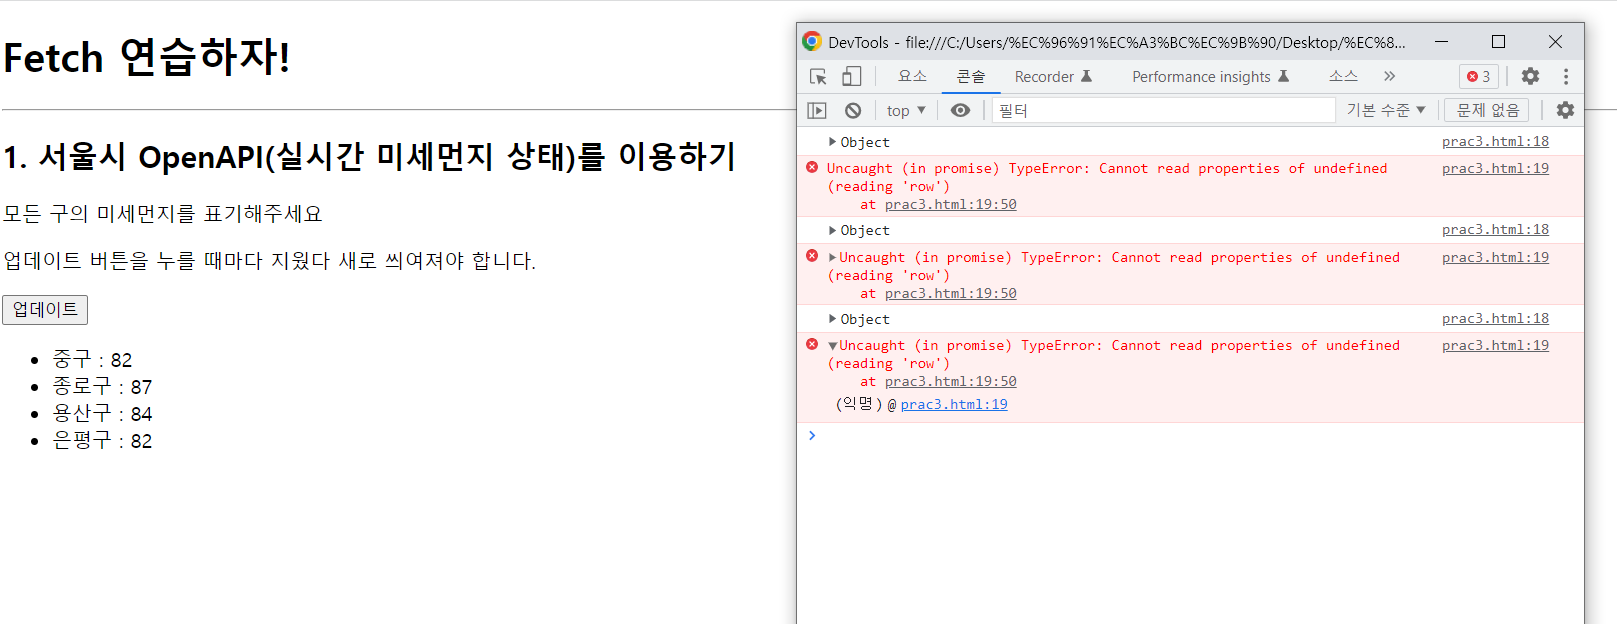Show the console sidebar icon

817,111
